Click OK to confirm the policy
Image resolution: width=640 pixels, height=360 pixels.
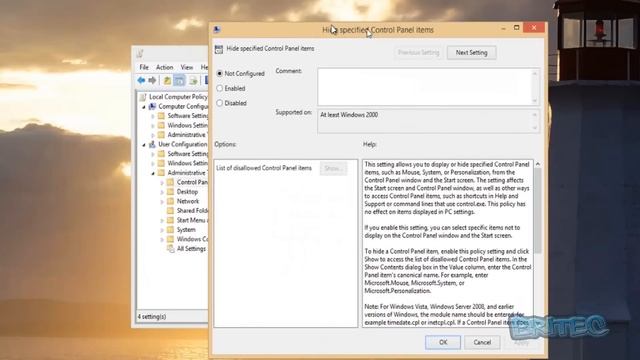coord(443,342)
